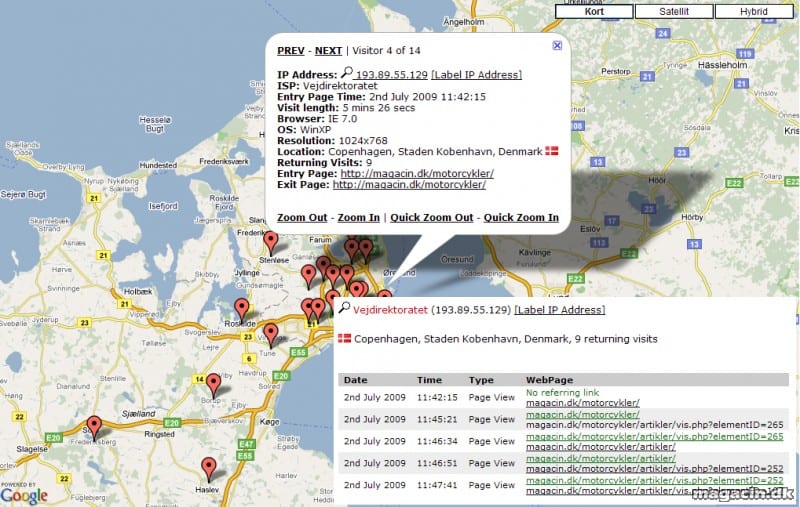This screenshot has height=507, width=800.
Task: Click the WebPage column header
Action: (549, 380)
